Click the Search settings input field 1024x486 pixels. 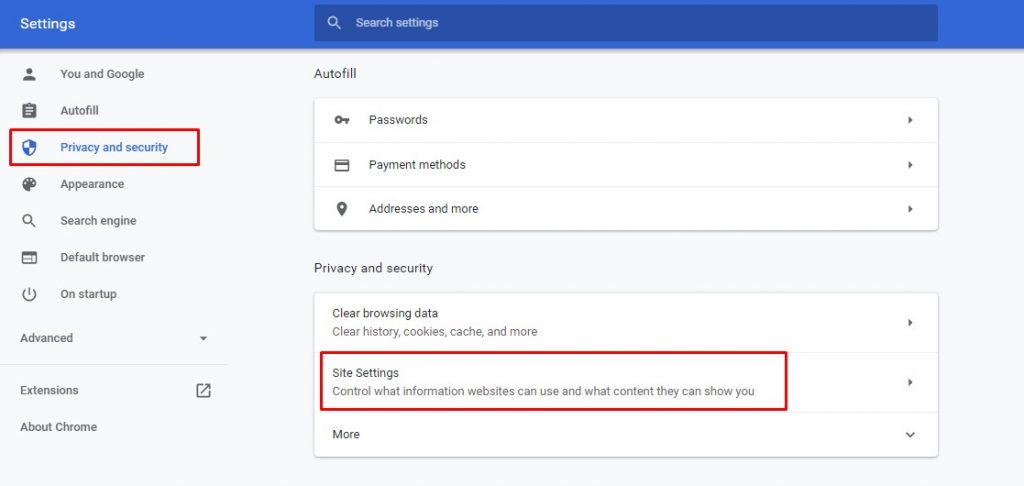626,23
